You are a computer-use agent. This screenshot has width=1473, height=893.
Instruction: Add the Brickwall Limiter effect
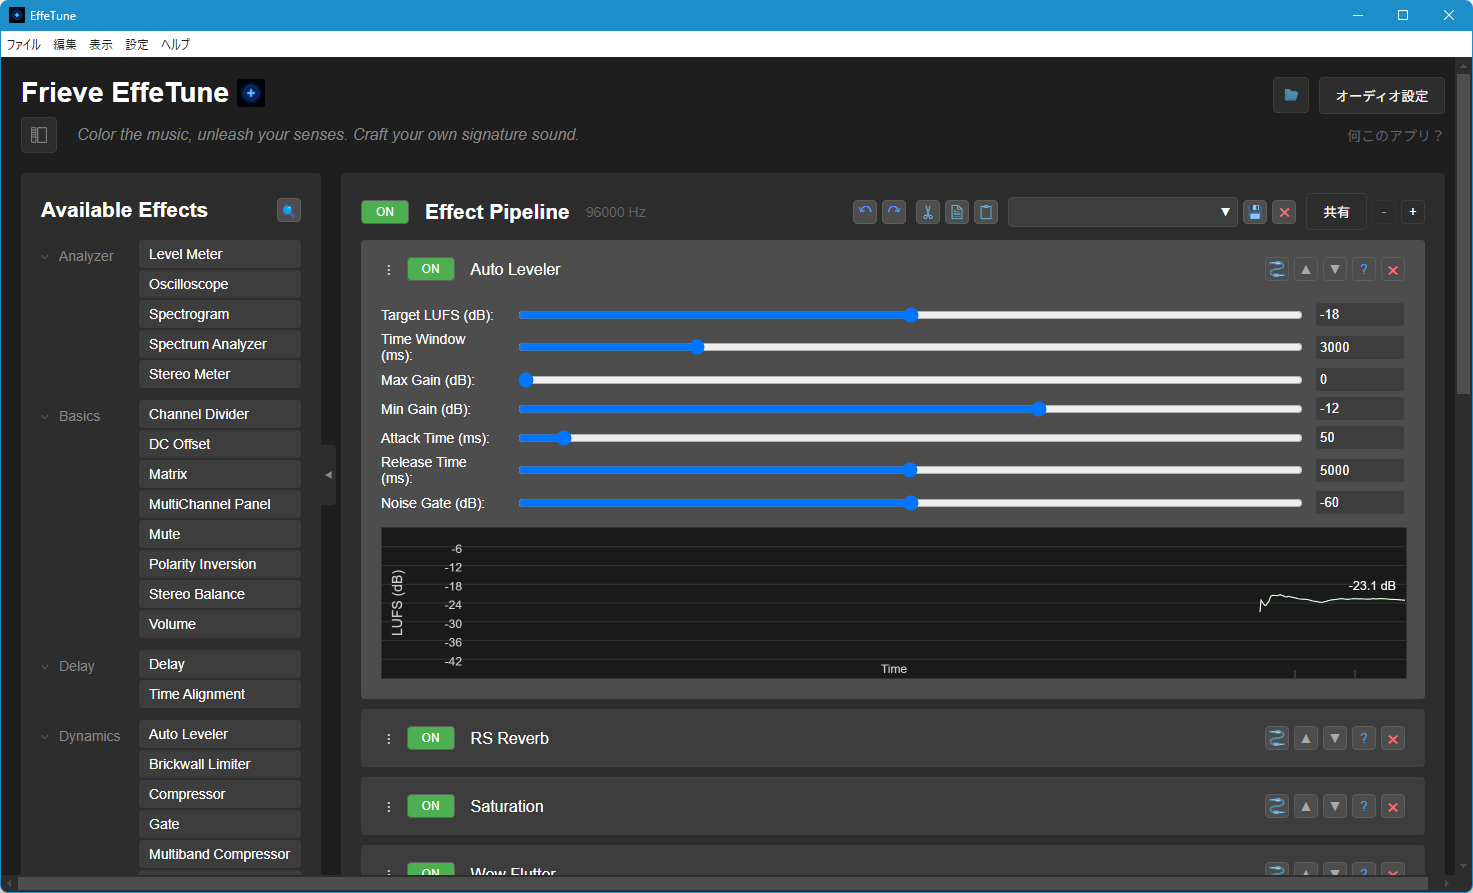[x=220, y=764]
